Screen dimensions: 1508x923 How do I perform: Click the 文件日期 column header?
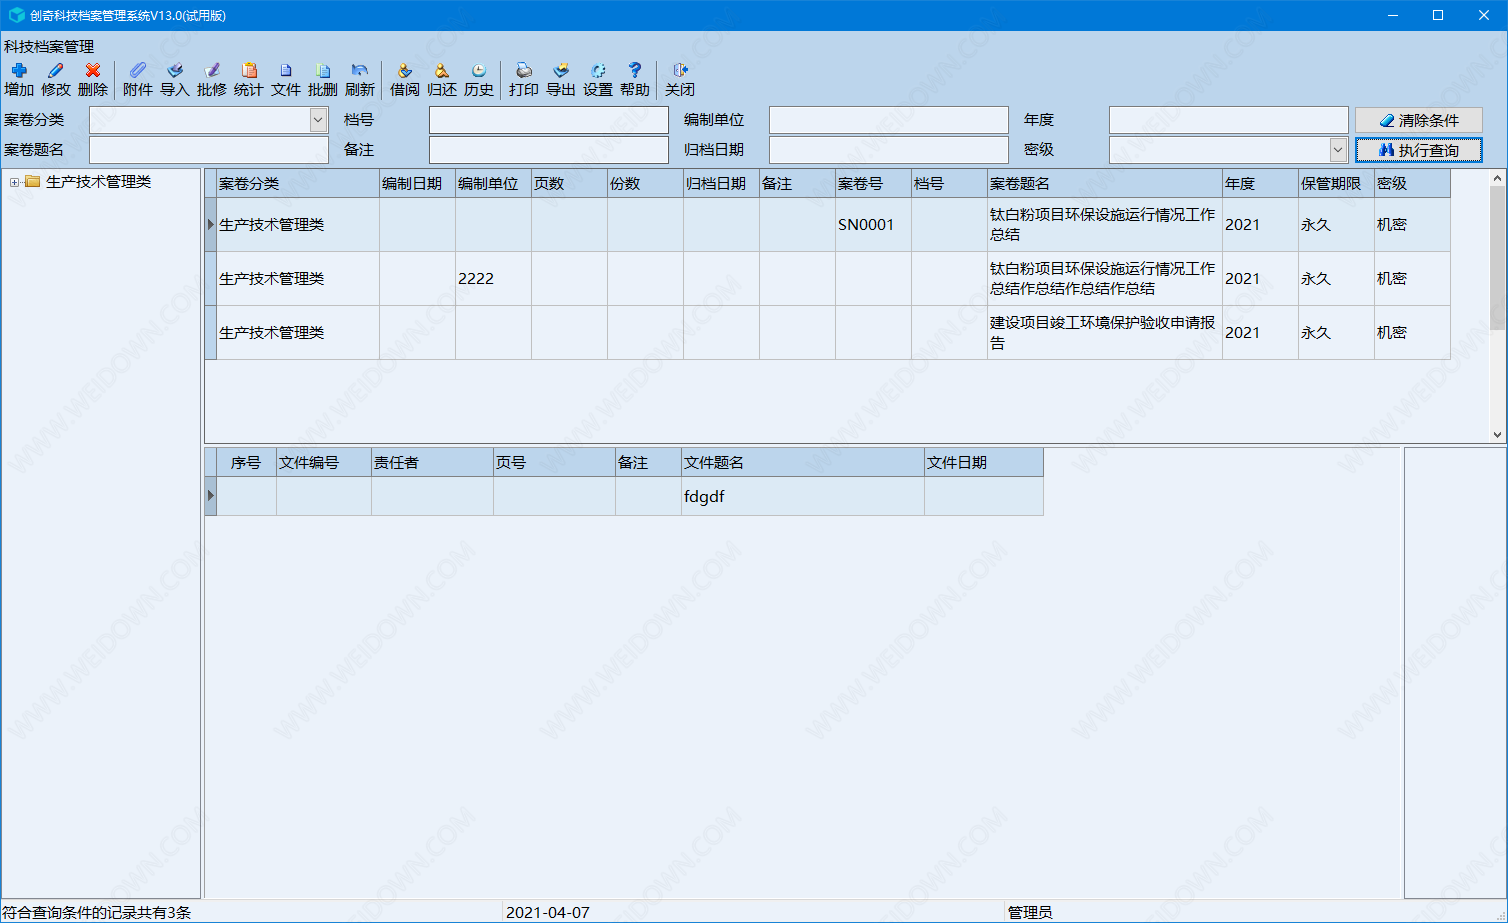click(x=984, y=463)
